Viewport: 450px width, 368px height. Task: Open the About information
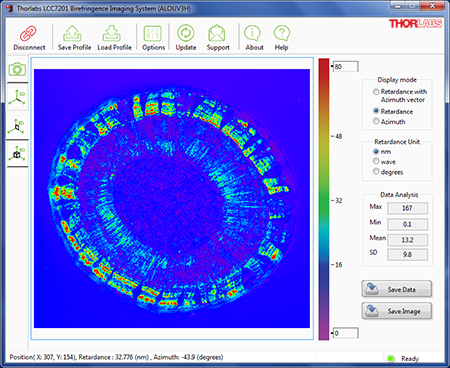[x=254, y=38]
